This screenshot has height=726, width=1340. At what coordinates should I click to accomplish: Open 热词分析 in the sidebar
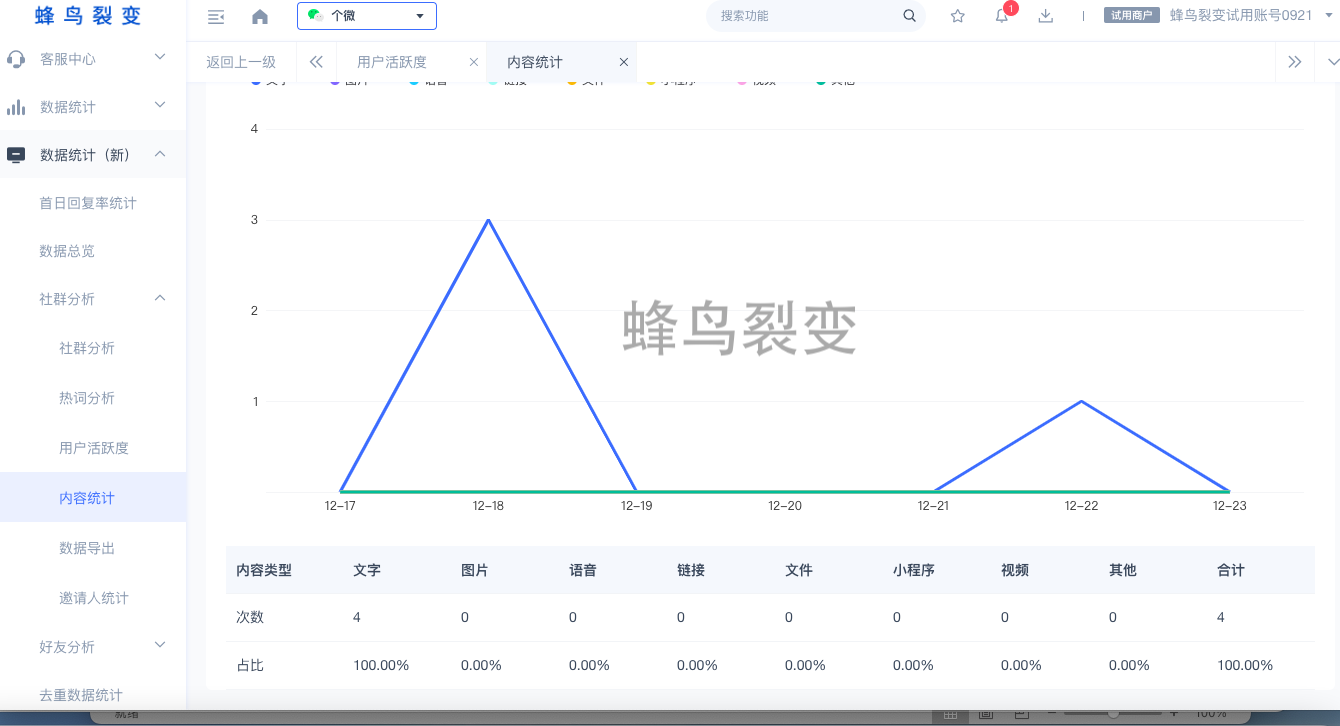click(x=87, y=398)
